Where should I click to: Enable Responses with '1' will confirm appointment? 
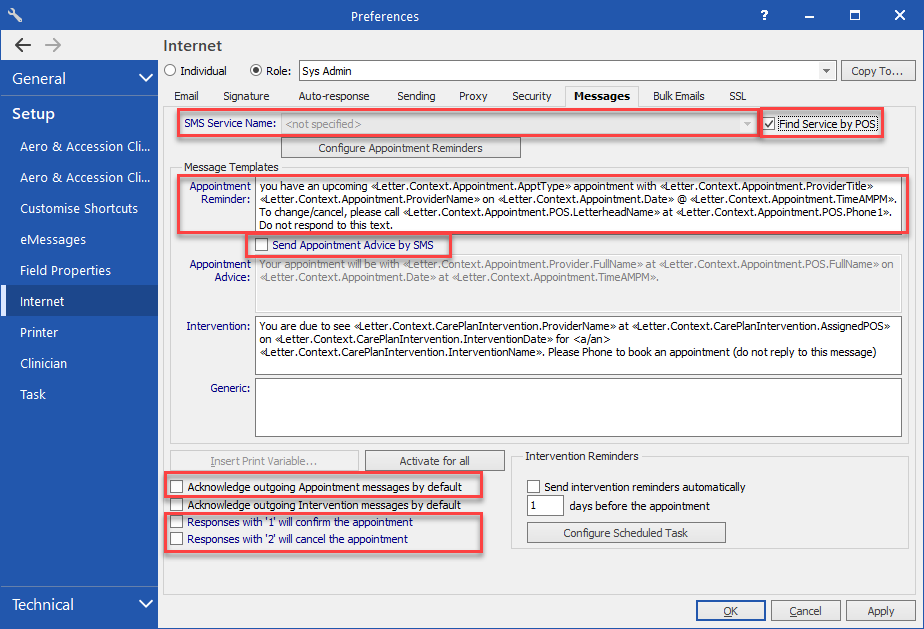tap(176, 522)
